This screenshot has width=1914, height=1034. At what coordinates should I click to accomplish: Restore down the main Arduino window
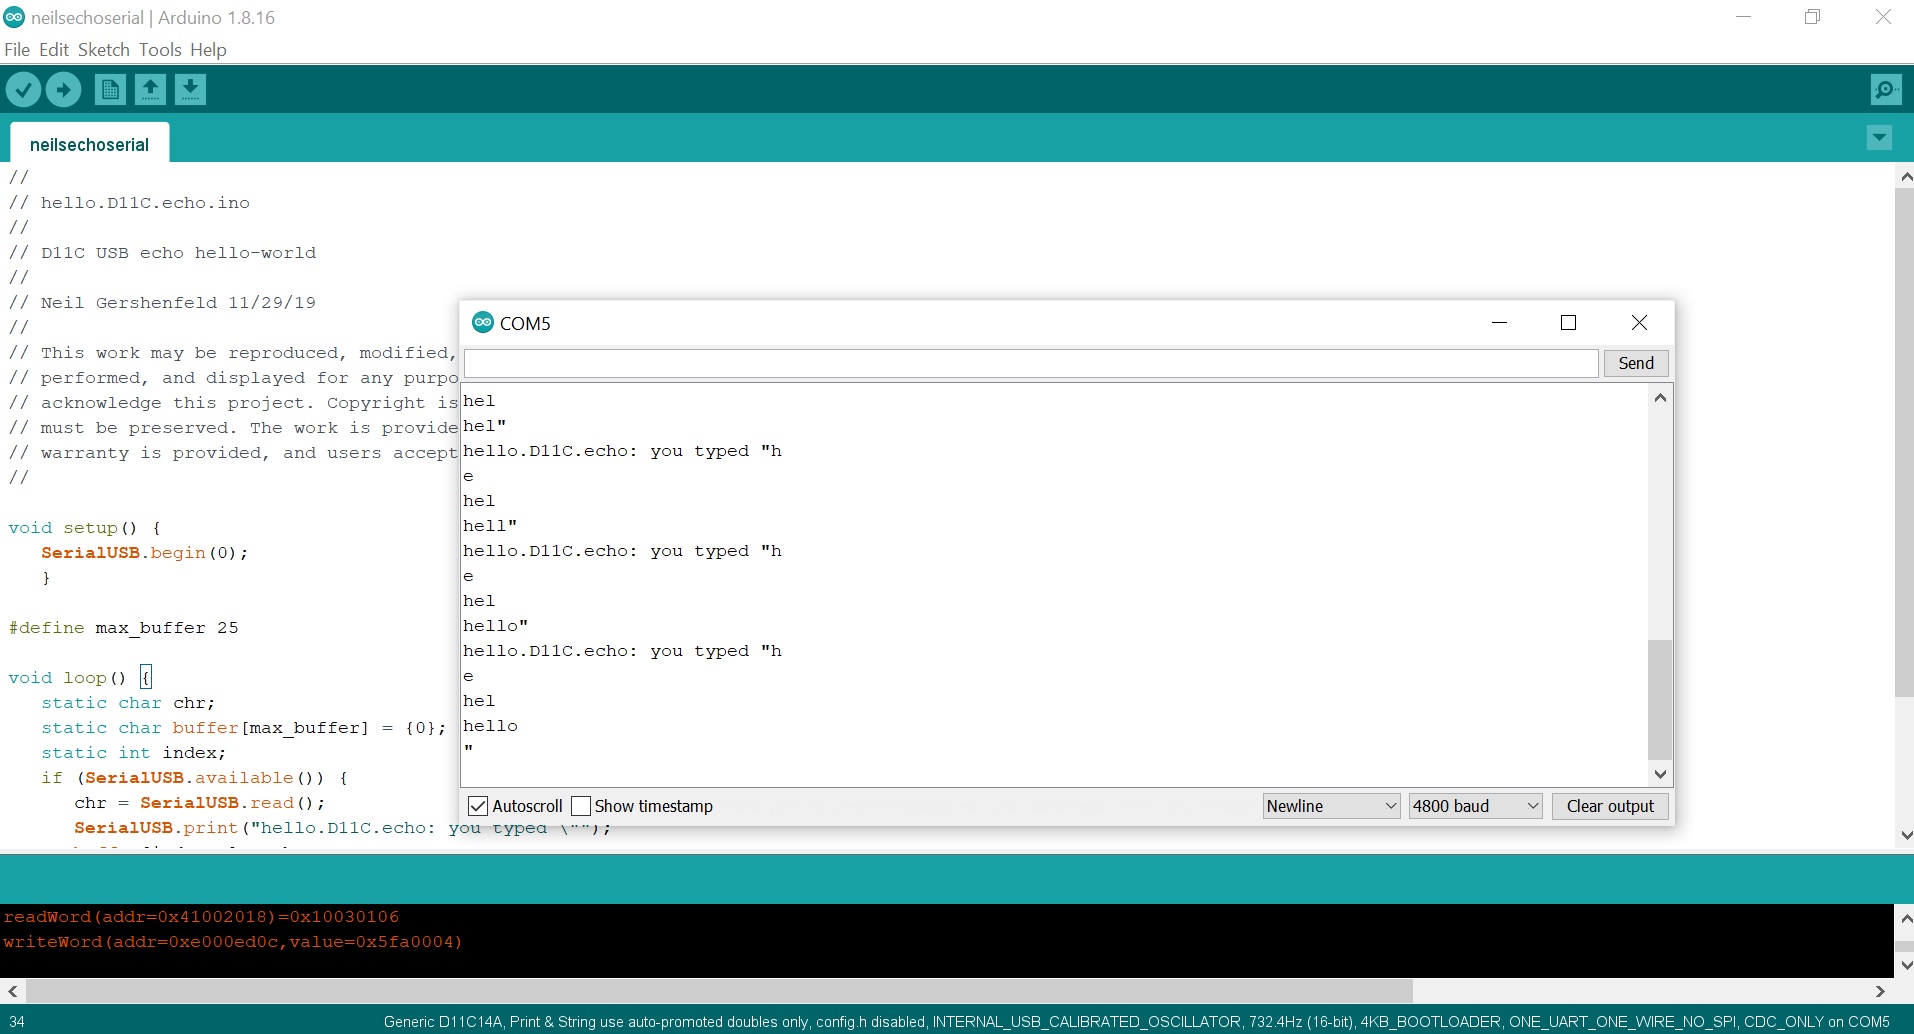click(x=1812, y=17)
